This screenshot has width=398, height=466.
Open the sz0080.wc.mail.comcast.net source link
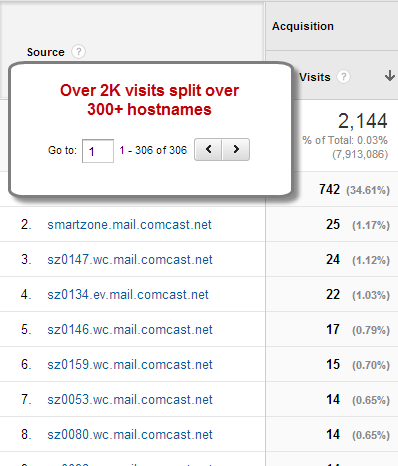[130, 435]
